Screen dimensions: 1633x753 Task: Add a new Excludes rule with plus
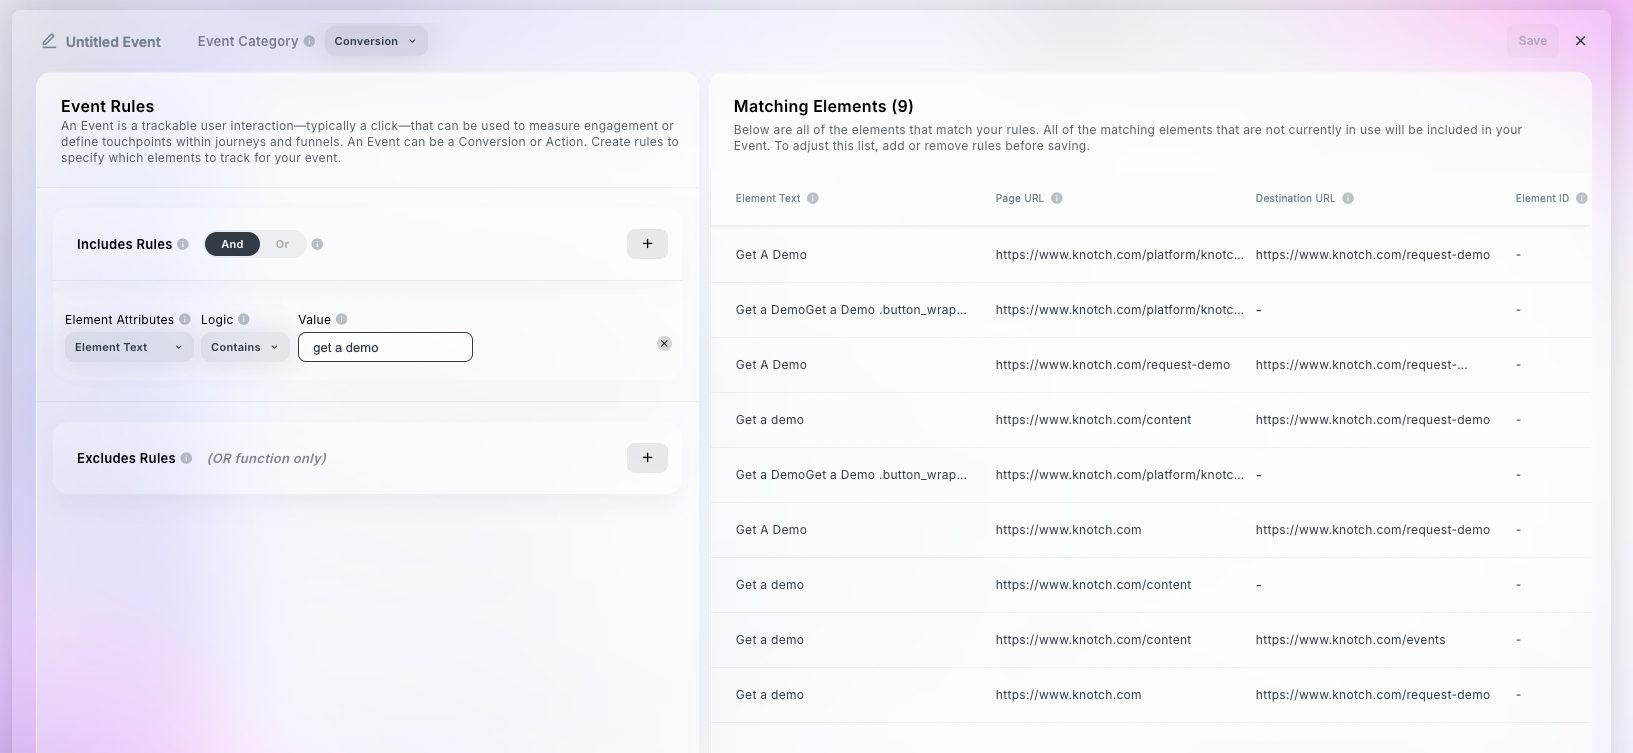647,458
